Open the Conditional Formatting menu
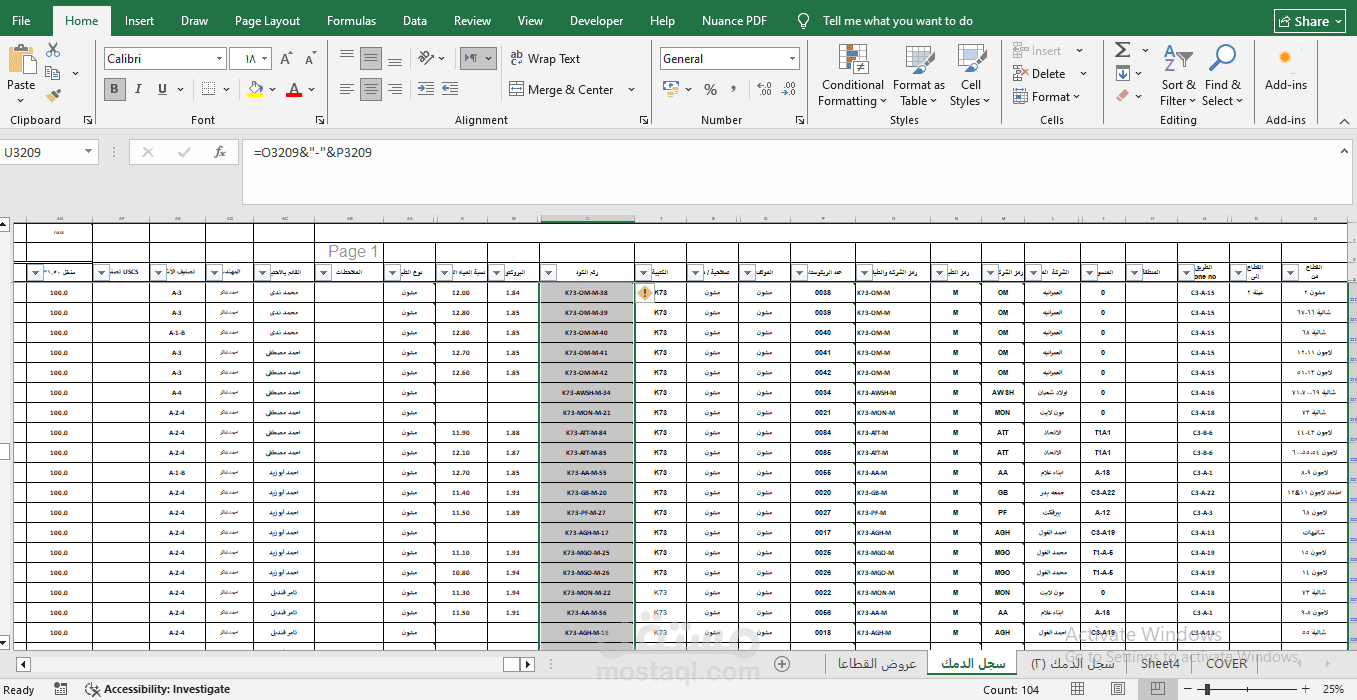This screenshot has height=700, width=1357. (x=852, y=76)
